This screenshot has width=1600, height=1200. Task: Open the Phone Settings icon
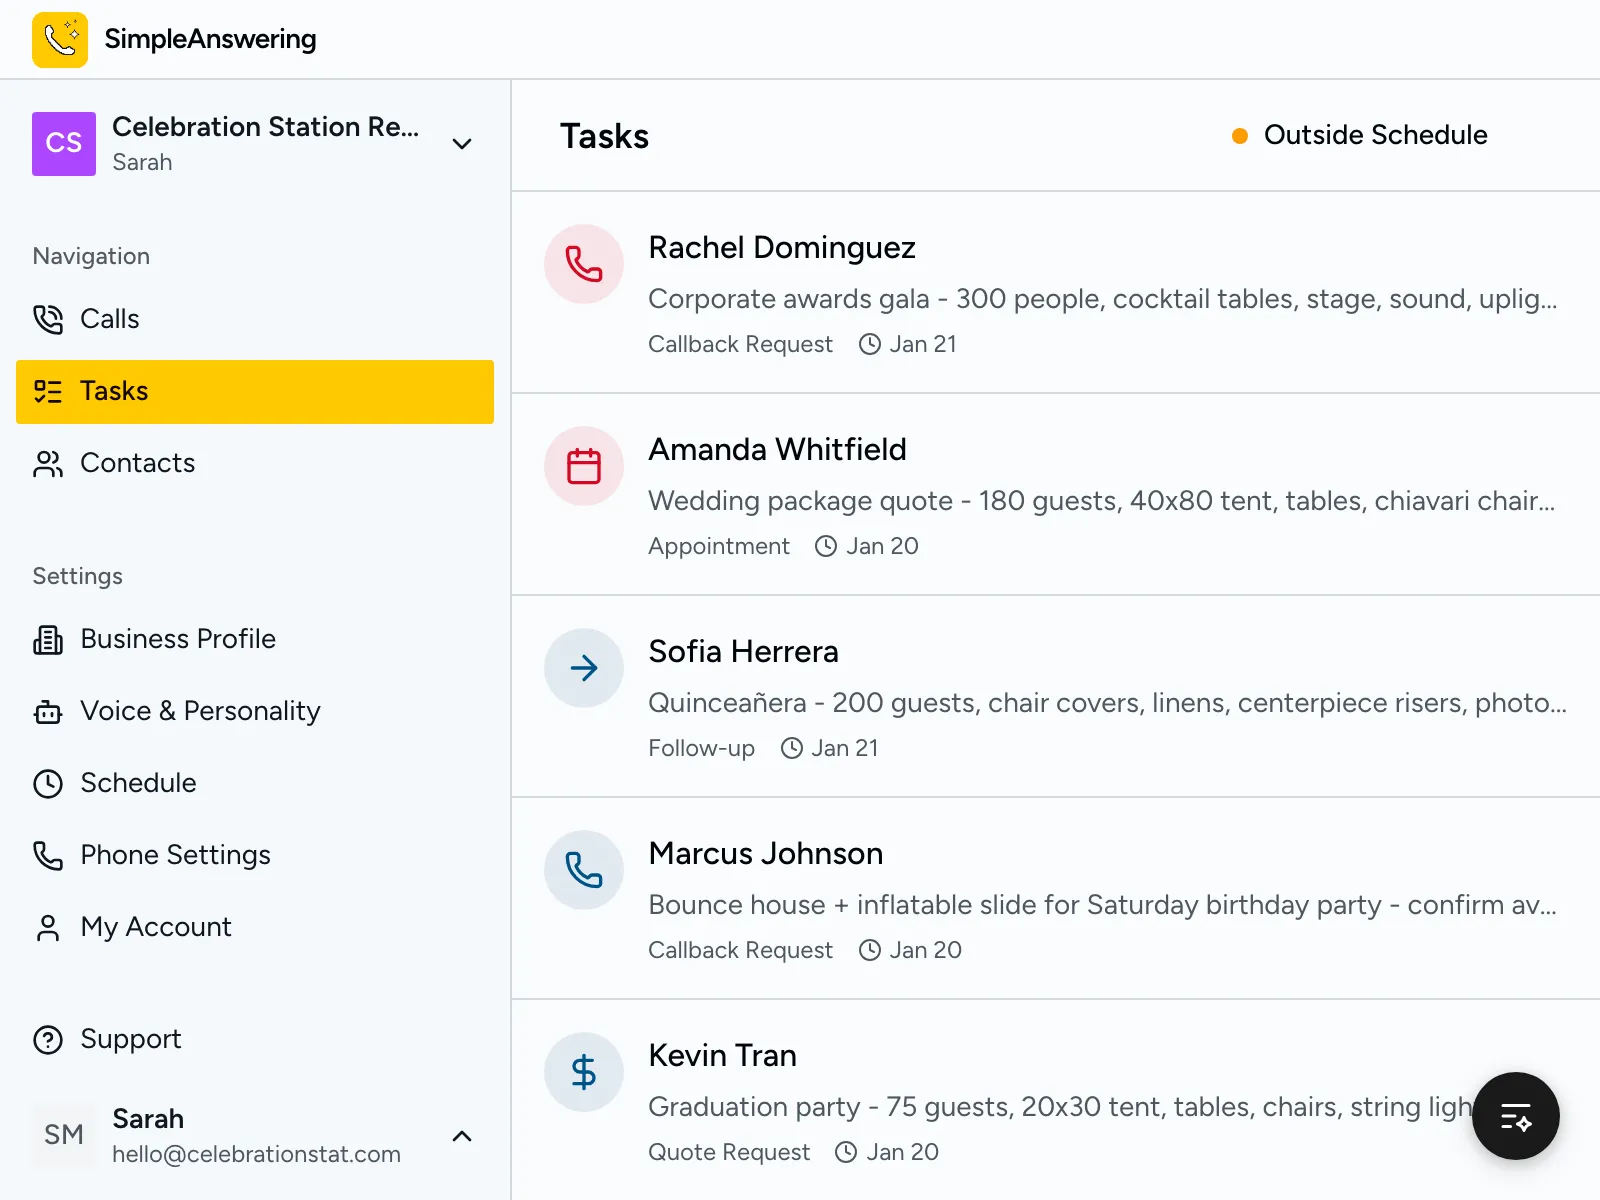click(x=47, y=855)
